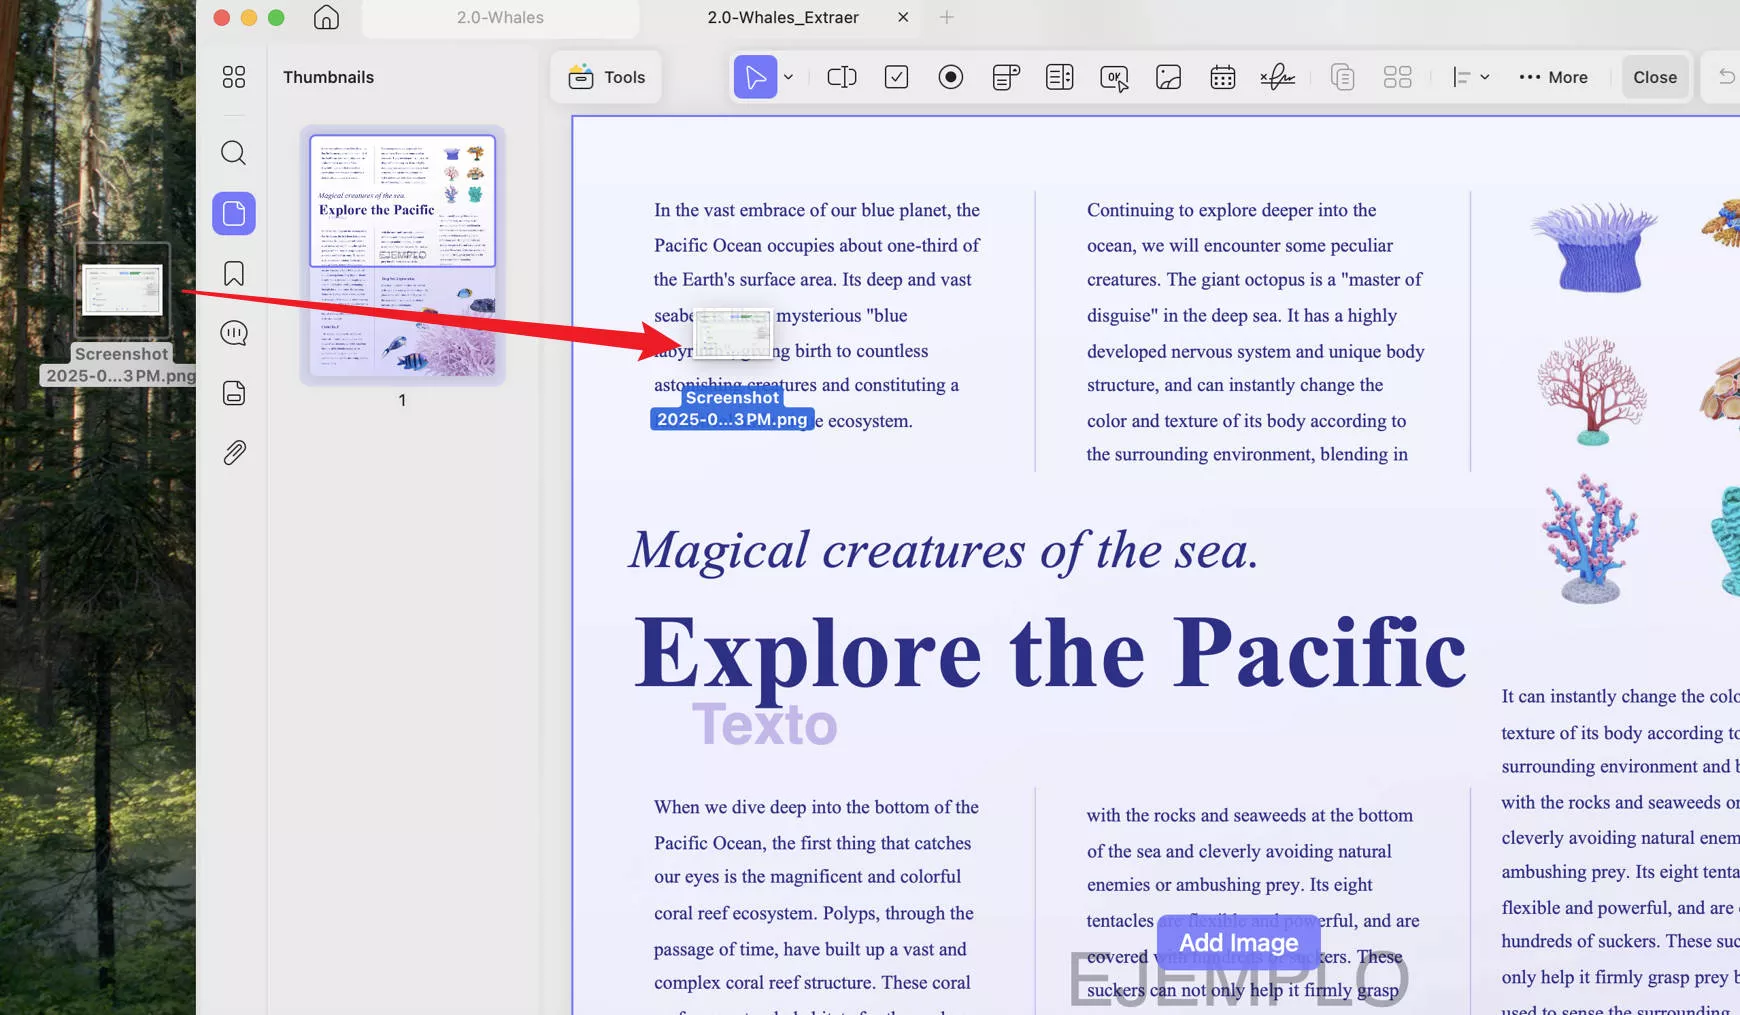Switch to the 2.0-Whales tab
This screenshot has height=1015, width=1740.
(x=500, y=17)
